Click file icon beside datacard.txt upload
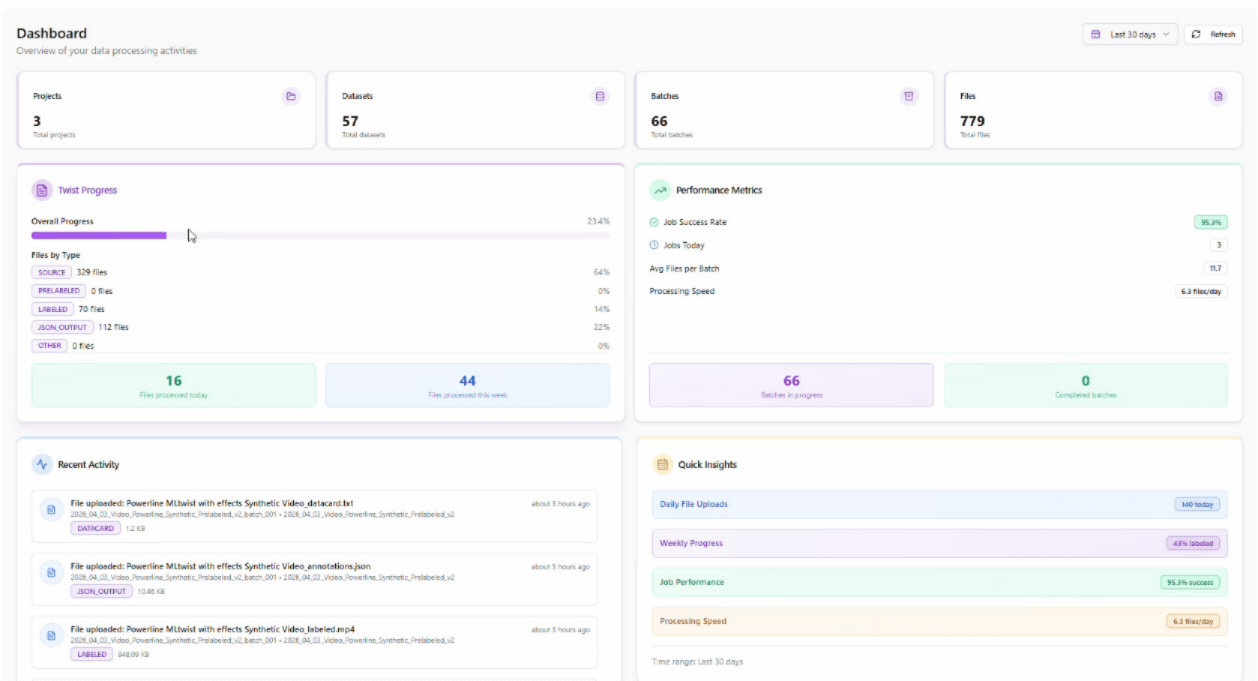The width and height of the screenshot is (1258, 681). point(51,510)
